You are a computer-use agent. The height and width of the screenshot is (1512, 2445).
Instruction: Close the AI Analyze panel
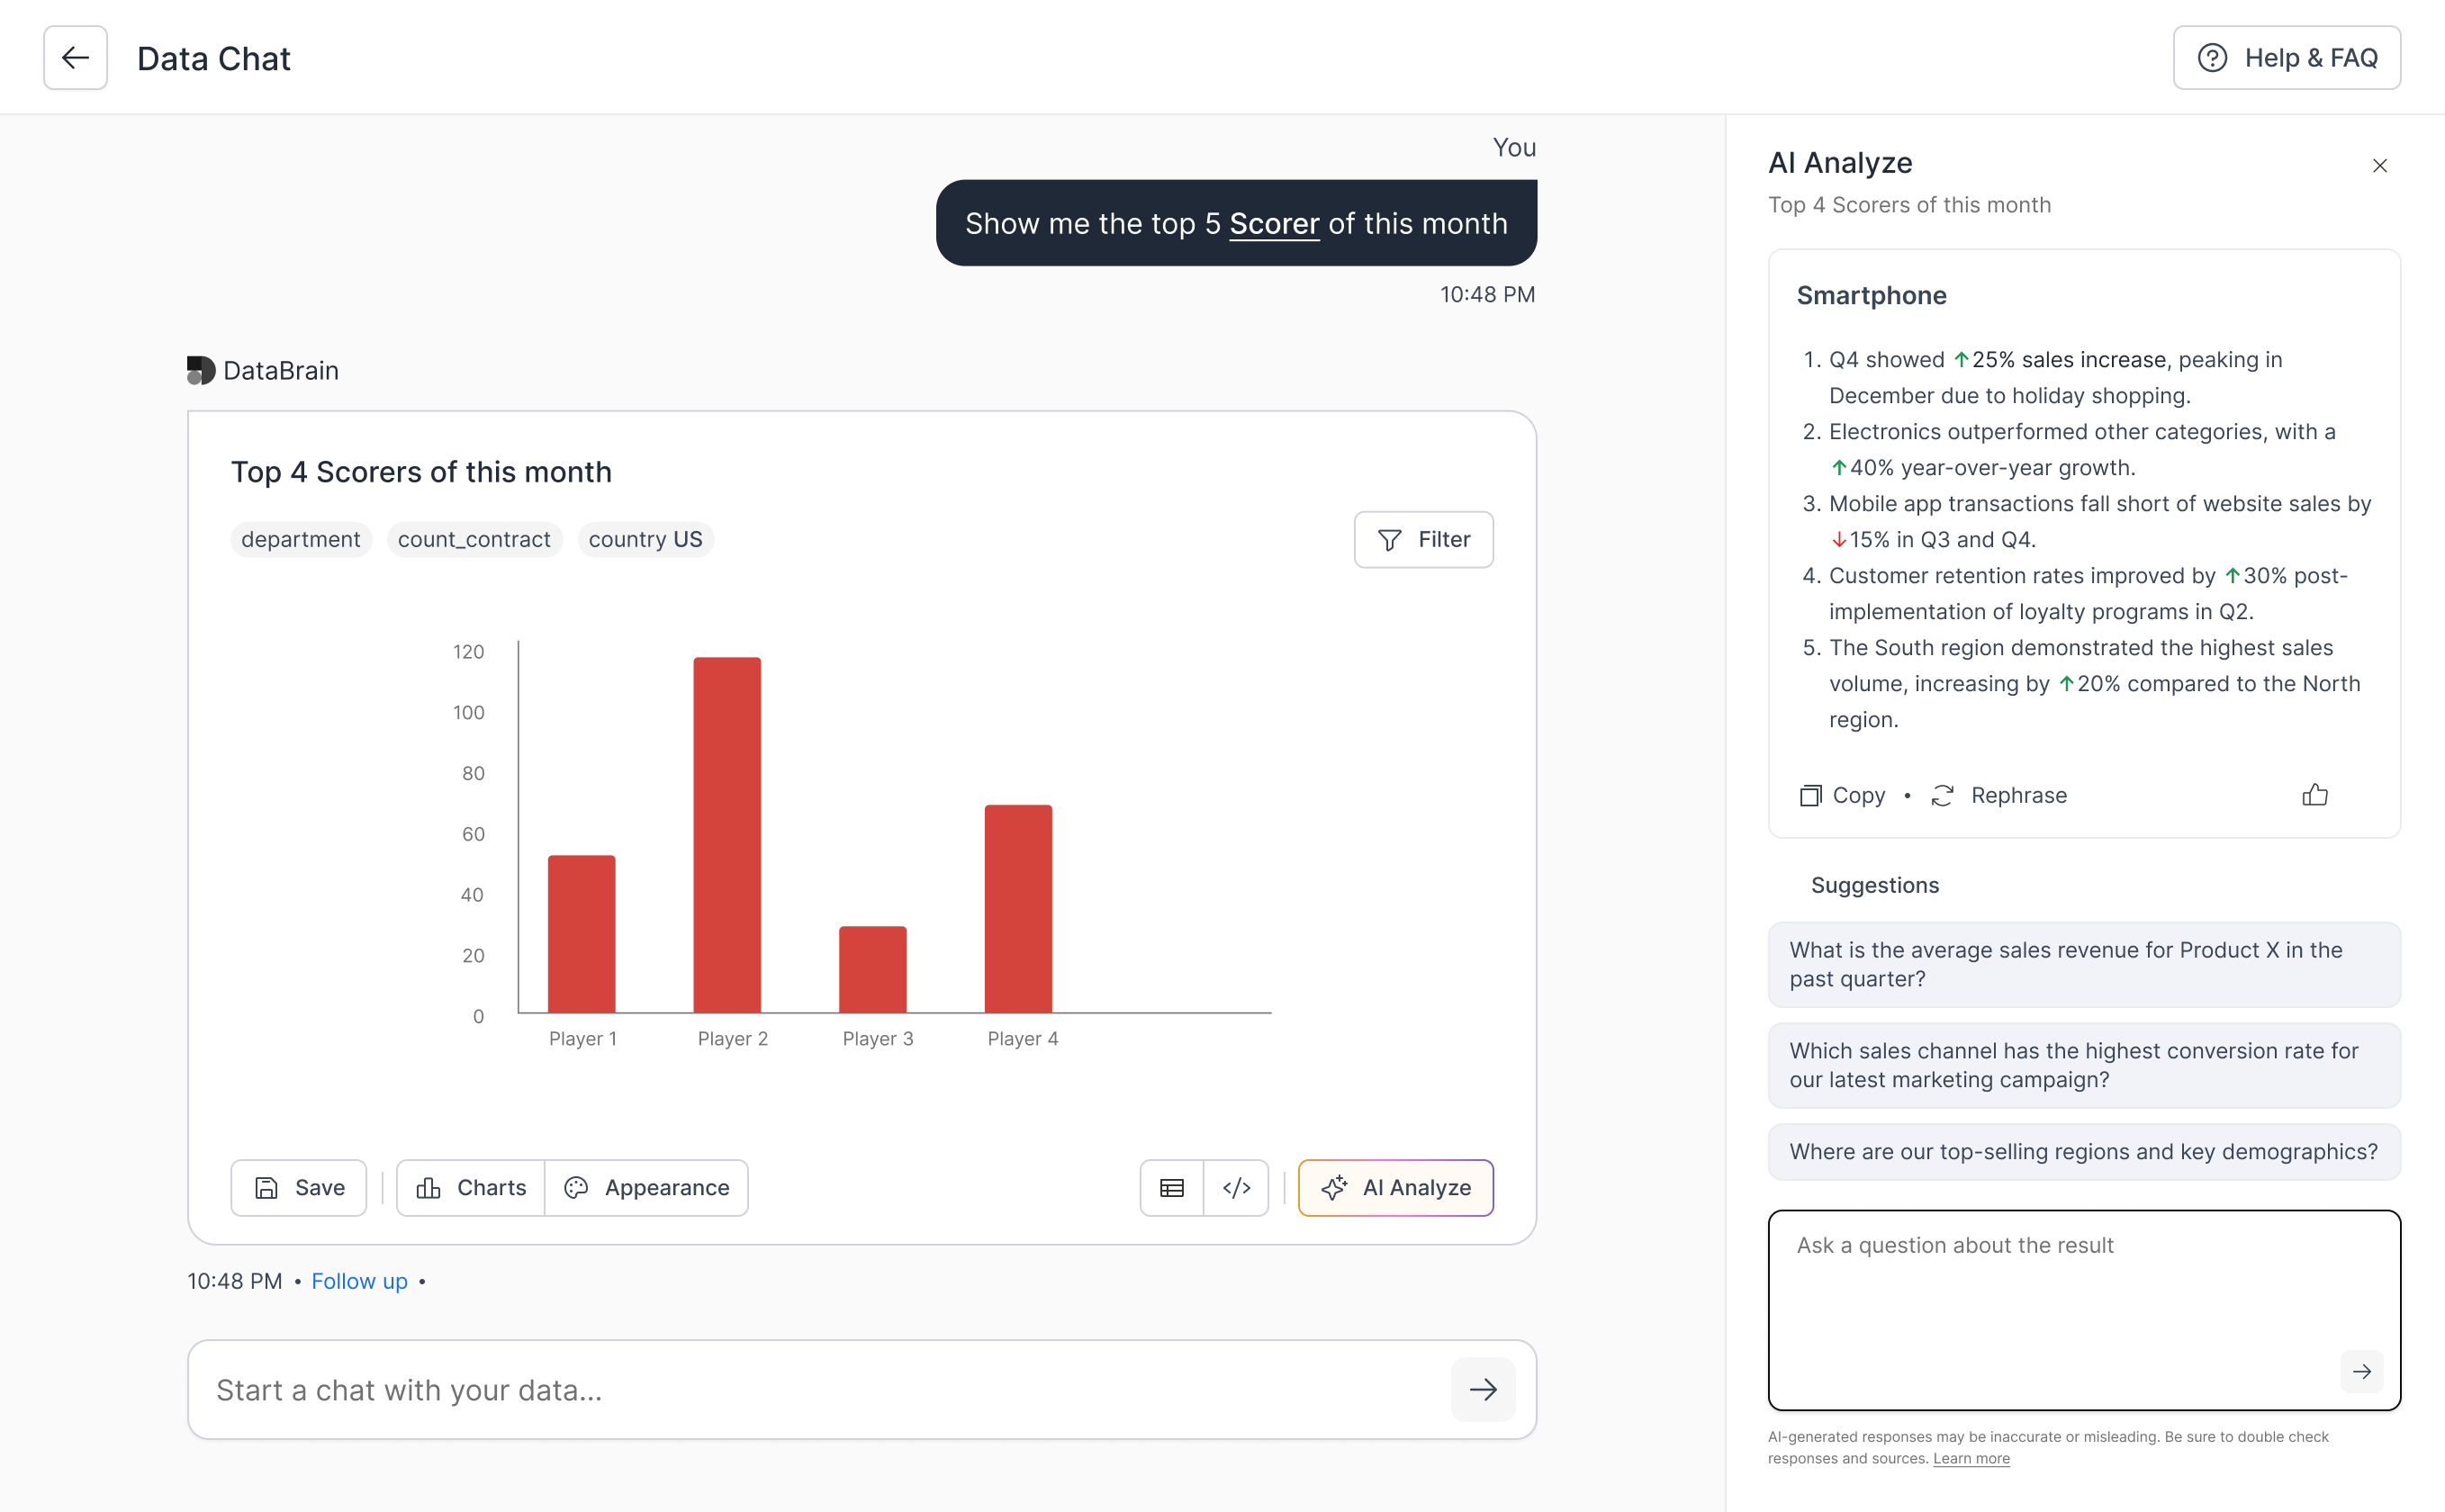(2379, 166)
